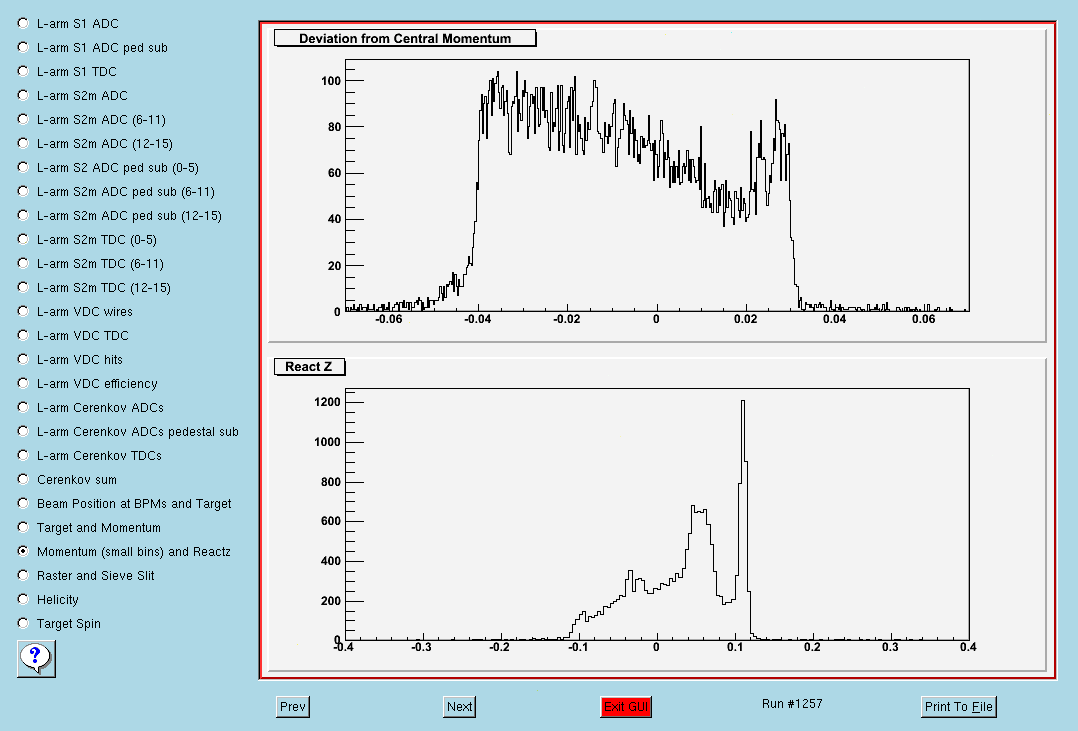
Task: Go to previous page with Prev
Action: pyautogui.click(x=293, y=707)
